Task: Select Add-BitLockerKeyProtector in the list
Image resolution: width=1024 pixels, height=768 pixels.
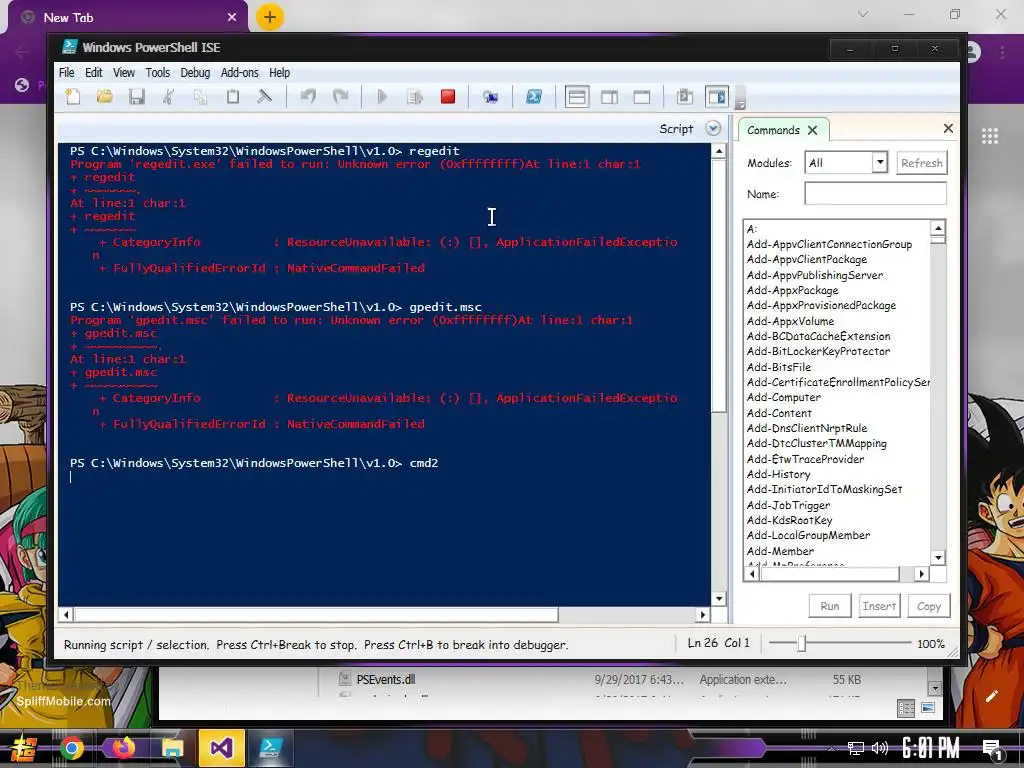Action: pos(818,351)
